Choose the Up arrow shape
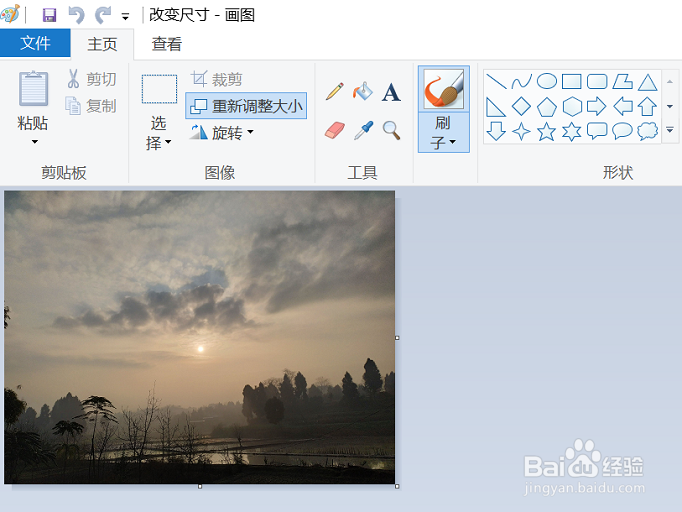Viewport: 682px width, 512px height. 648,106
